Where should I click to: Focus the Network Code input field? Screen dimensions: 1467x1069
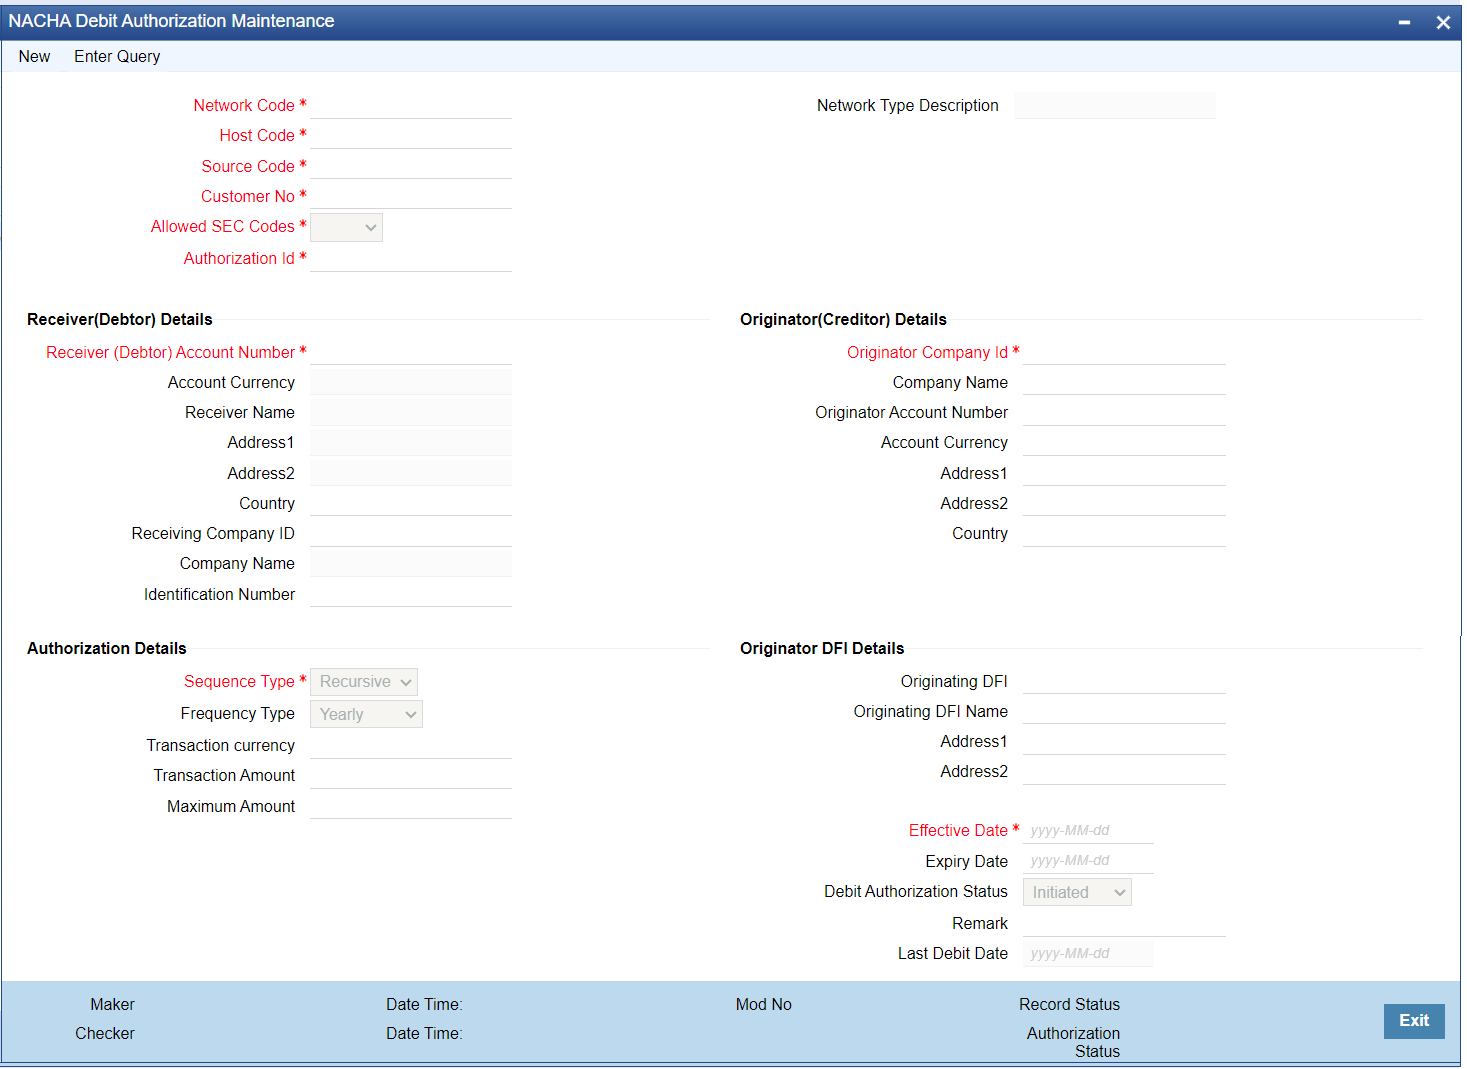411,106
